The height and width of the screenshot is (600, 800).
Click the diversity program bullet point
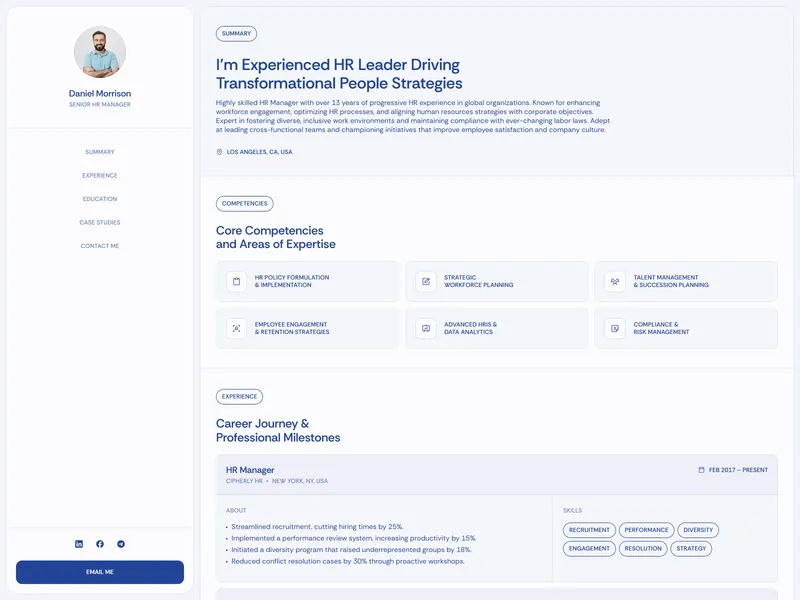click(352, 550)
